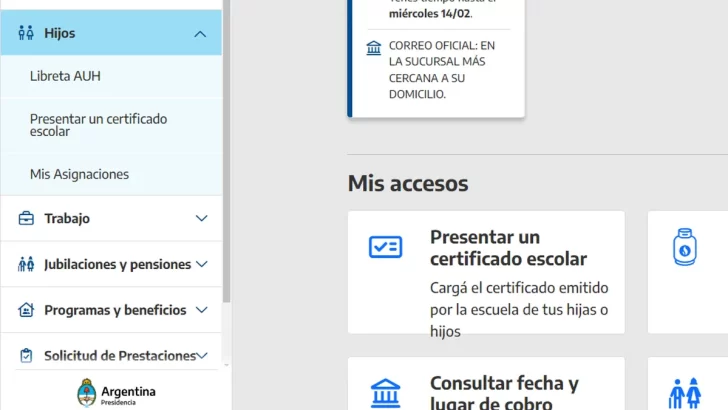Click the Programas y beneficios house icon

click(26, 310)
